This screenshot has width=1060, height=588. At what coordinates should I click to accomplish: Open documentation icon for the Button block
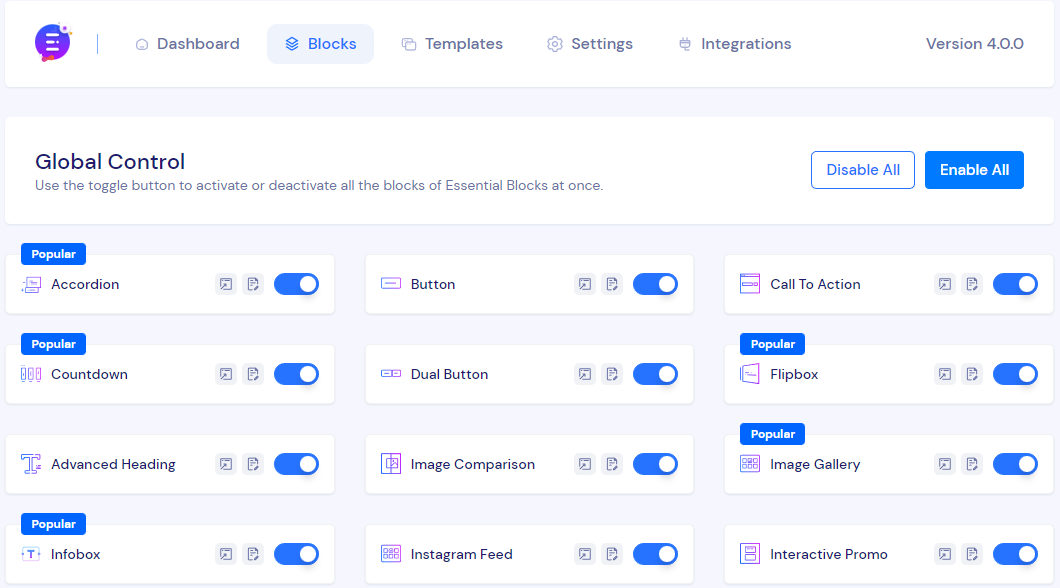click(612, 284)
